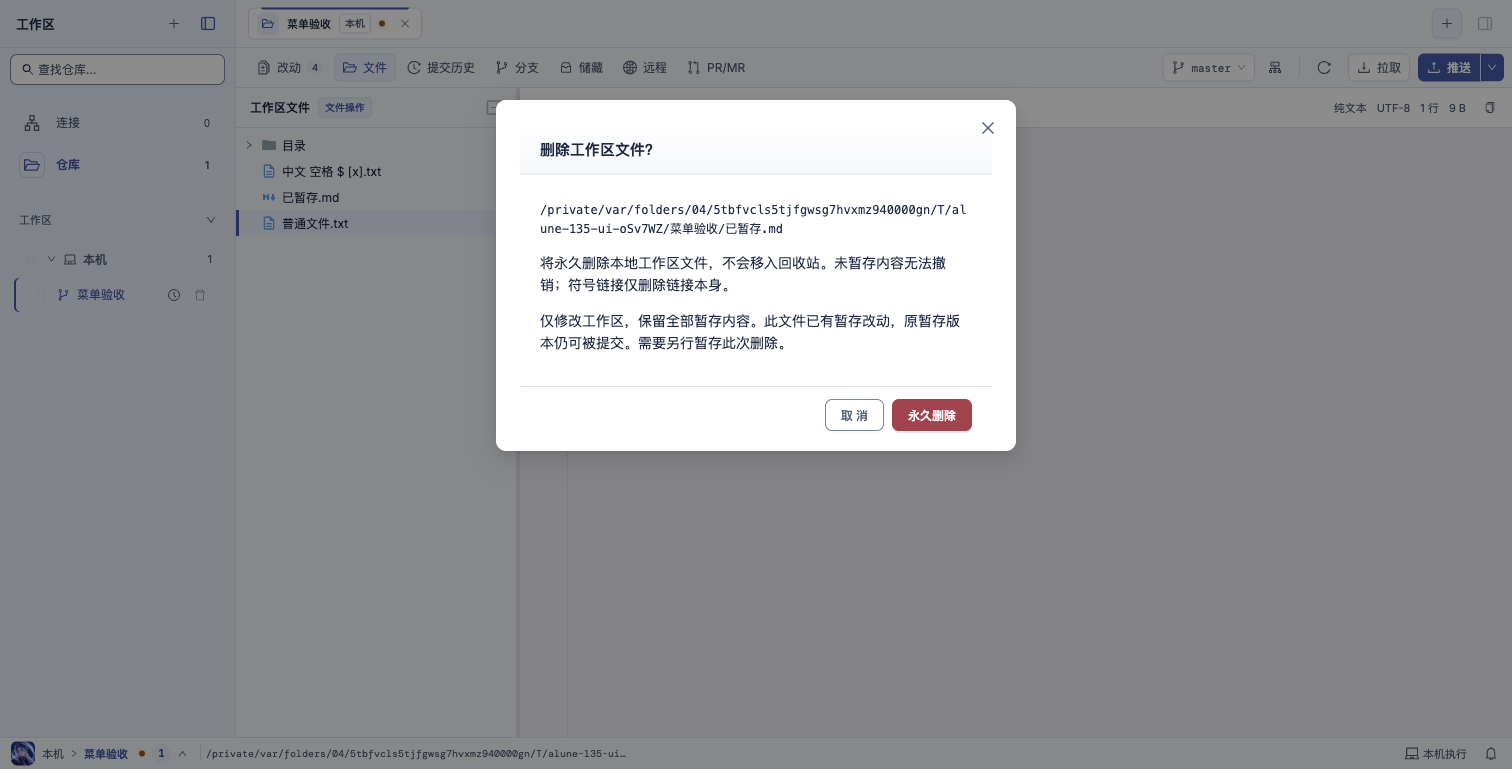1512x769 pixels.
Task: Click the 拉取 pull button
Action: click(1379, 68)
